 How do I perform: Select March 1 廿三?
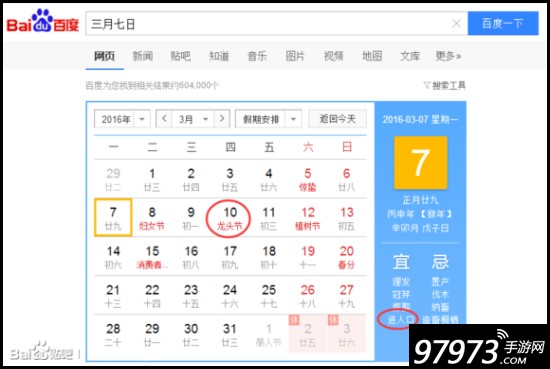click(152, 179)
